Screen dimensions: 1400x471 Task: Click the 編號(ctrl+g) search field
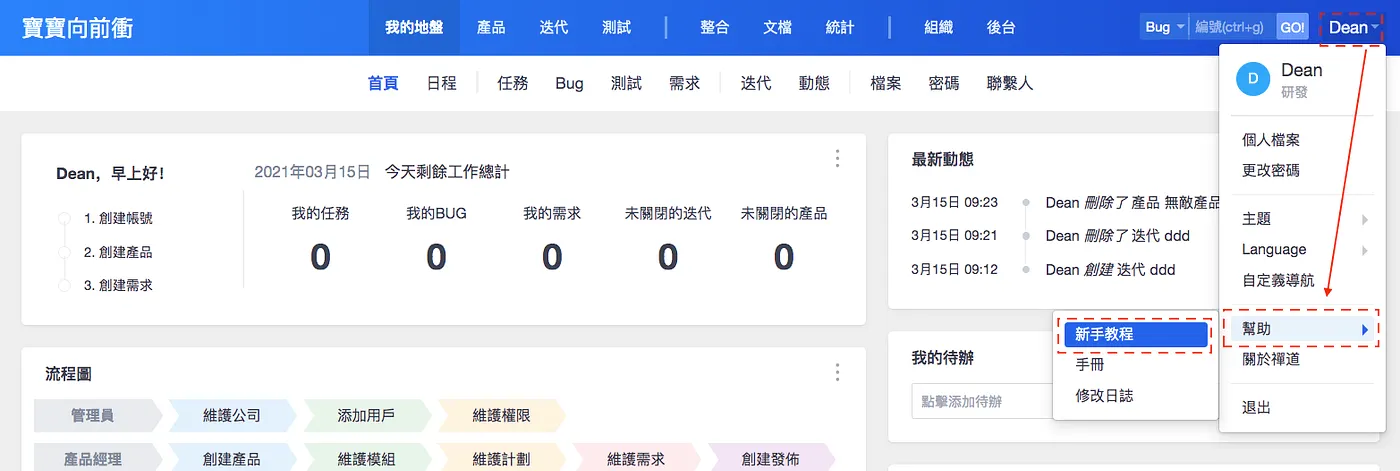(x=1232, y=27)
